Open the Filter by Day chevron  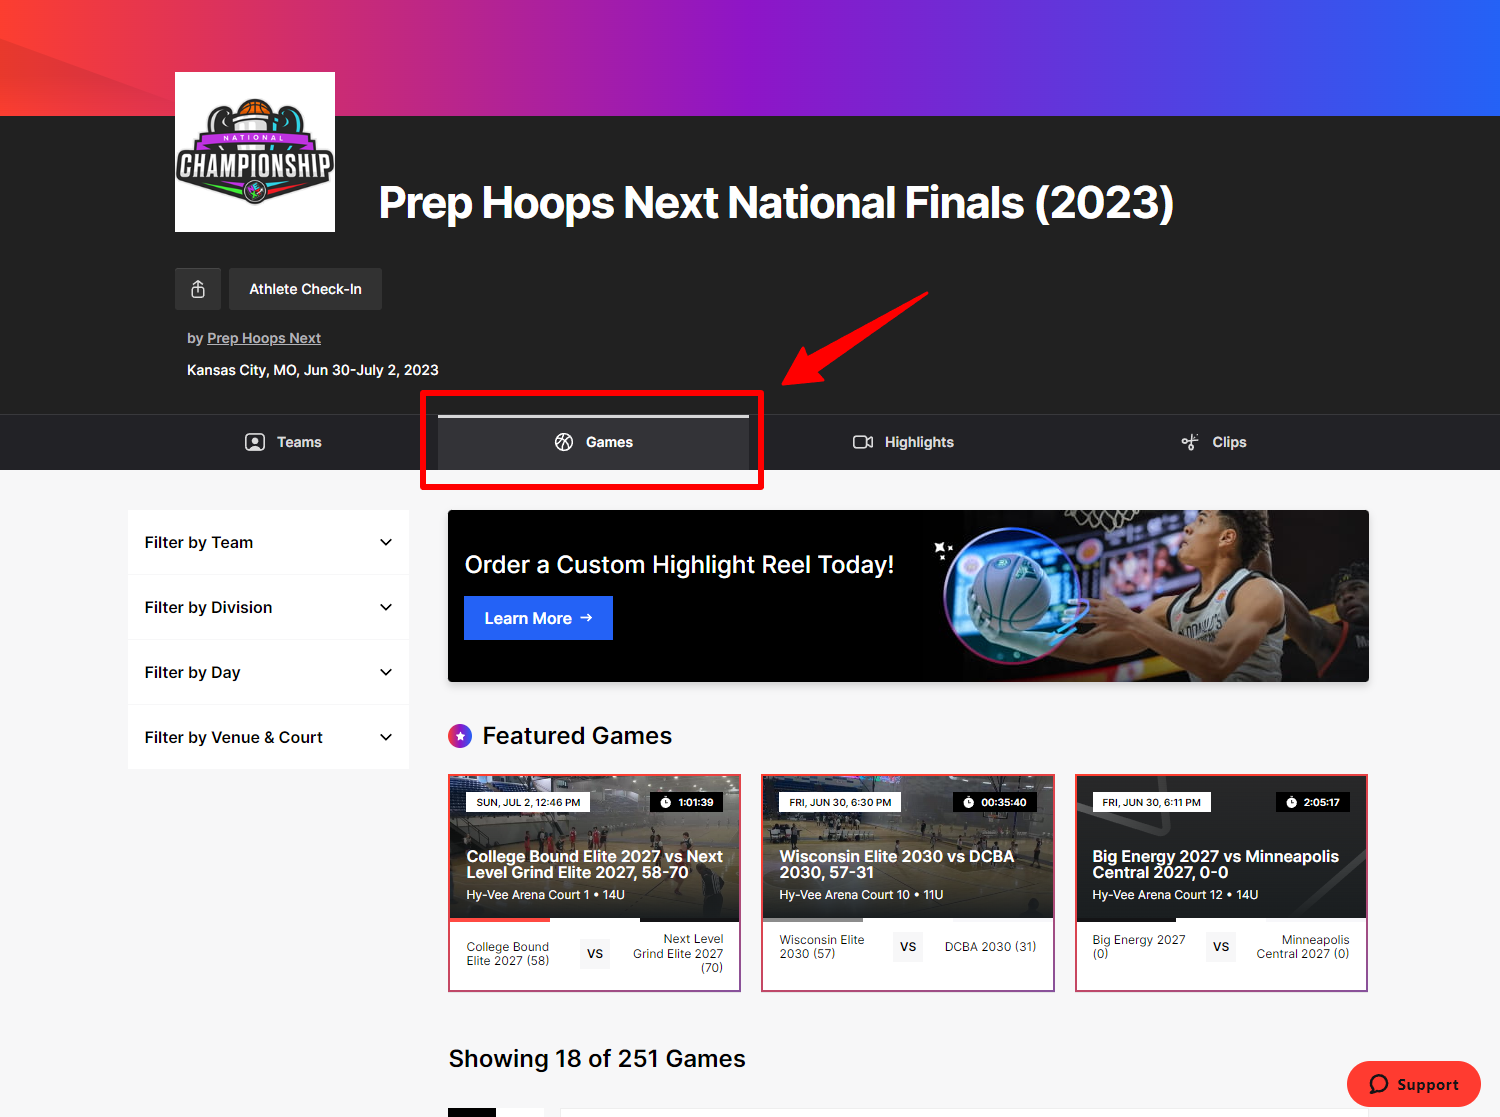click(x=386, y=672)
